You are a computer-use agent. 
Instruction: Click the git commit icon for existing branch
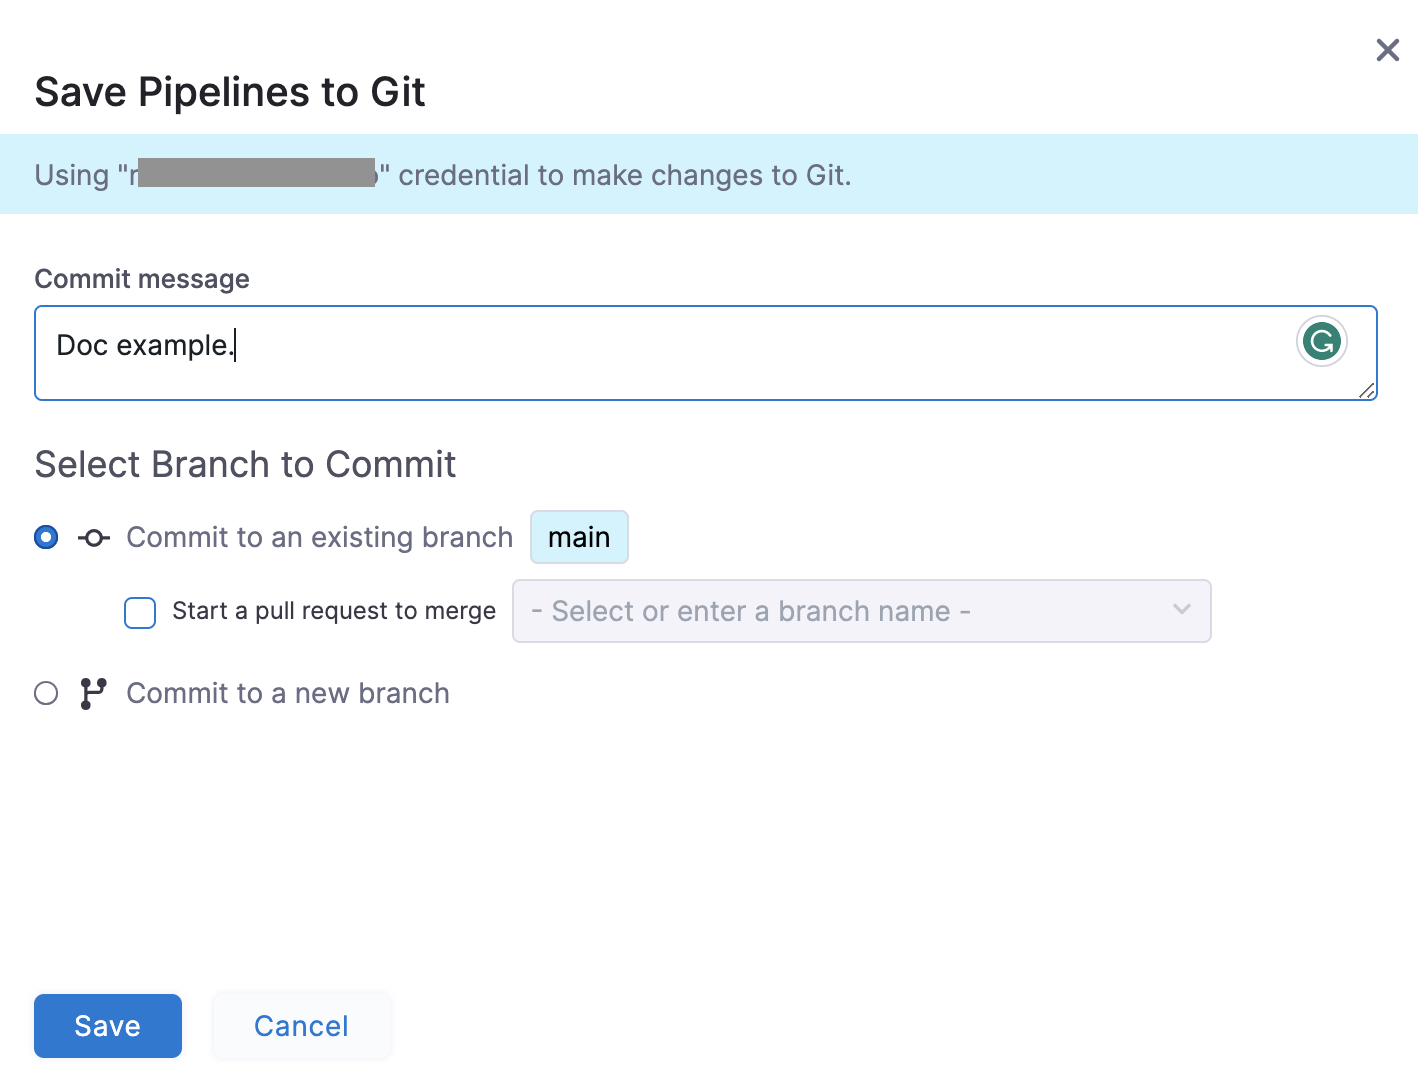94,538
